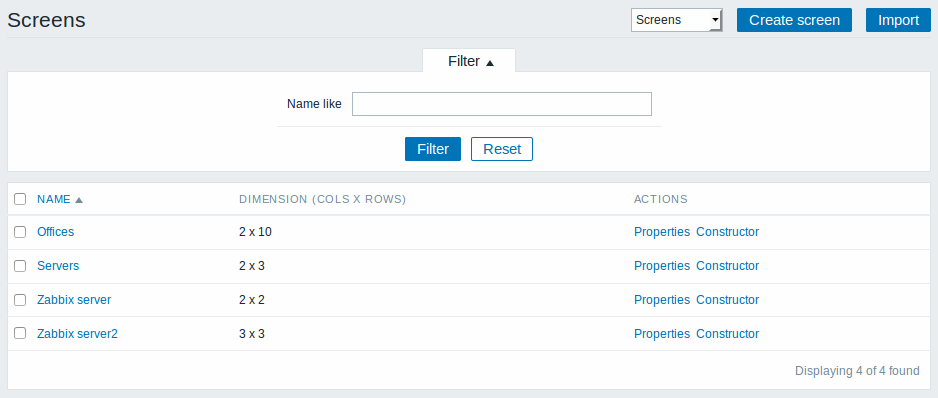Focus the Name like input field

click(x=501, y=104)
